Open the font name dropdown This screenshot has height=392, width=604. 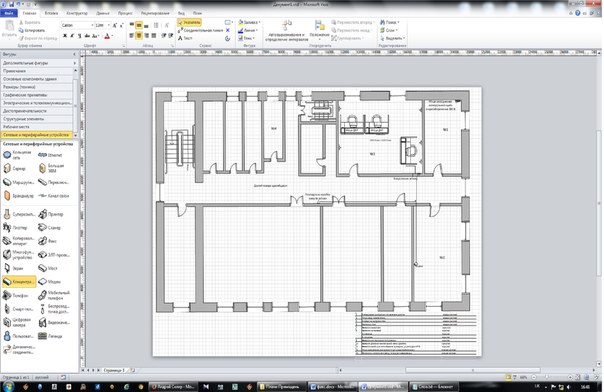[92, 25]
